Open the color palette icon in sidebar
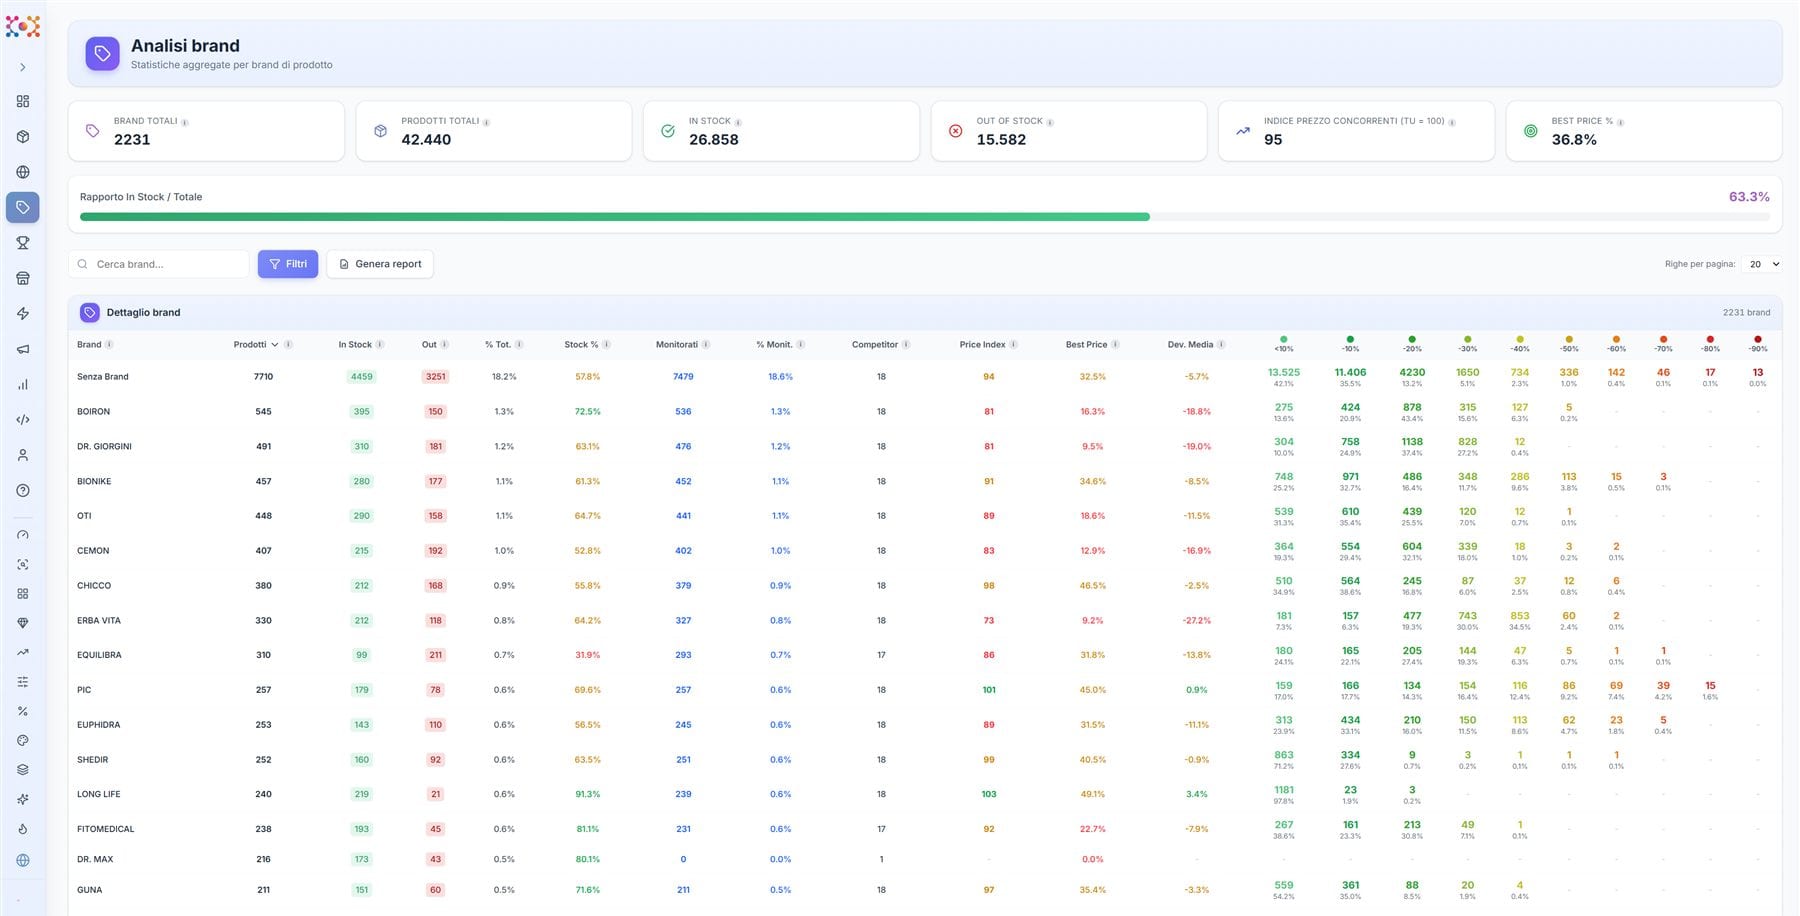 click(x=22, y=741)
